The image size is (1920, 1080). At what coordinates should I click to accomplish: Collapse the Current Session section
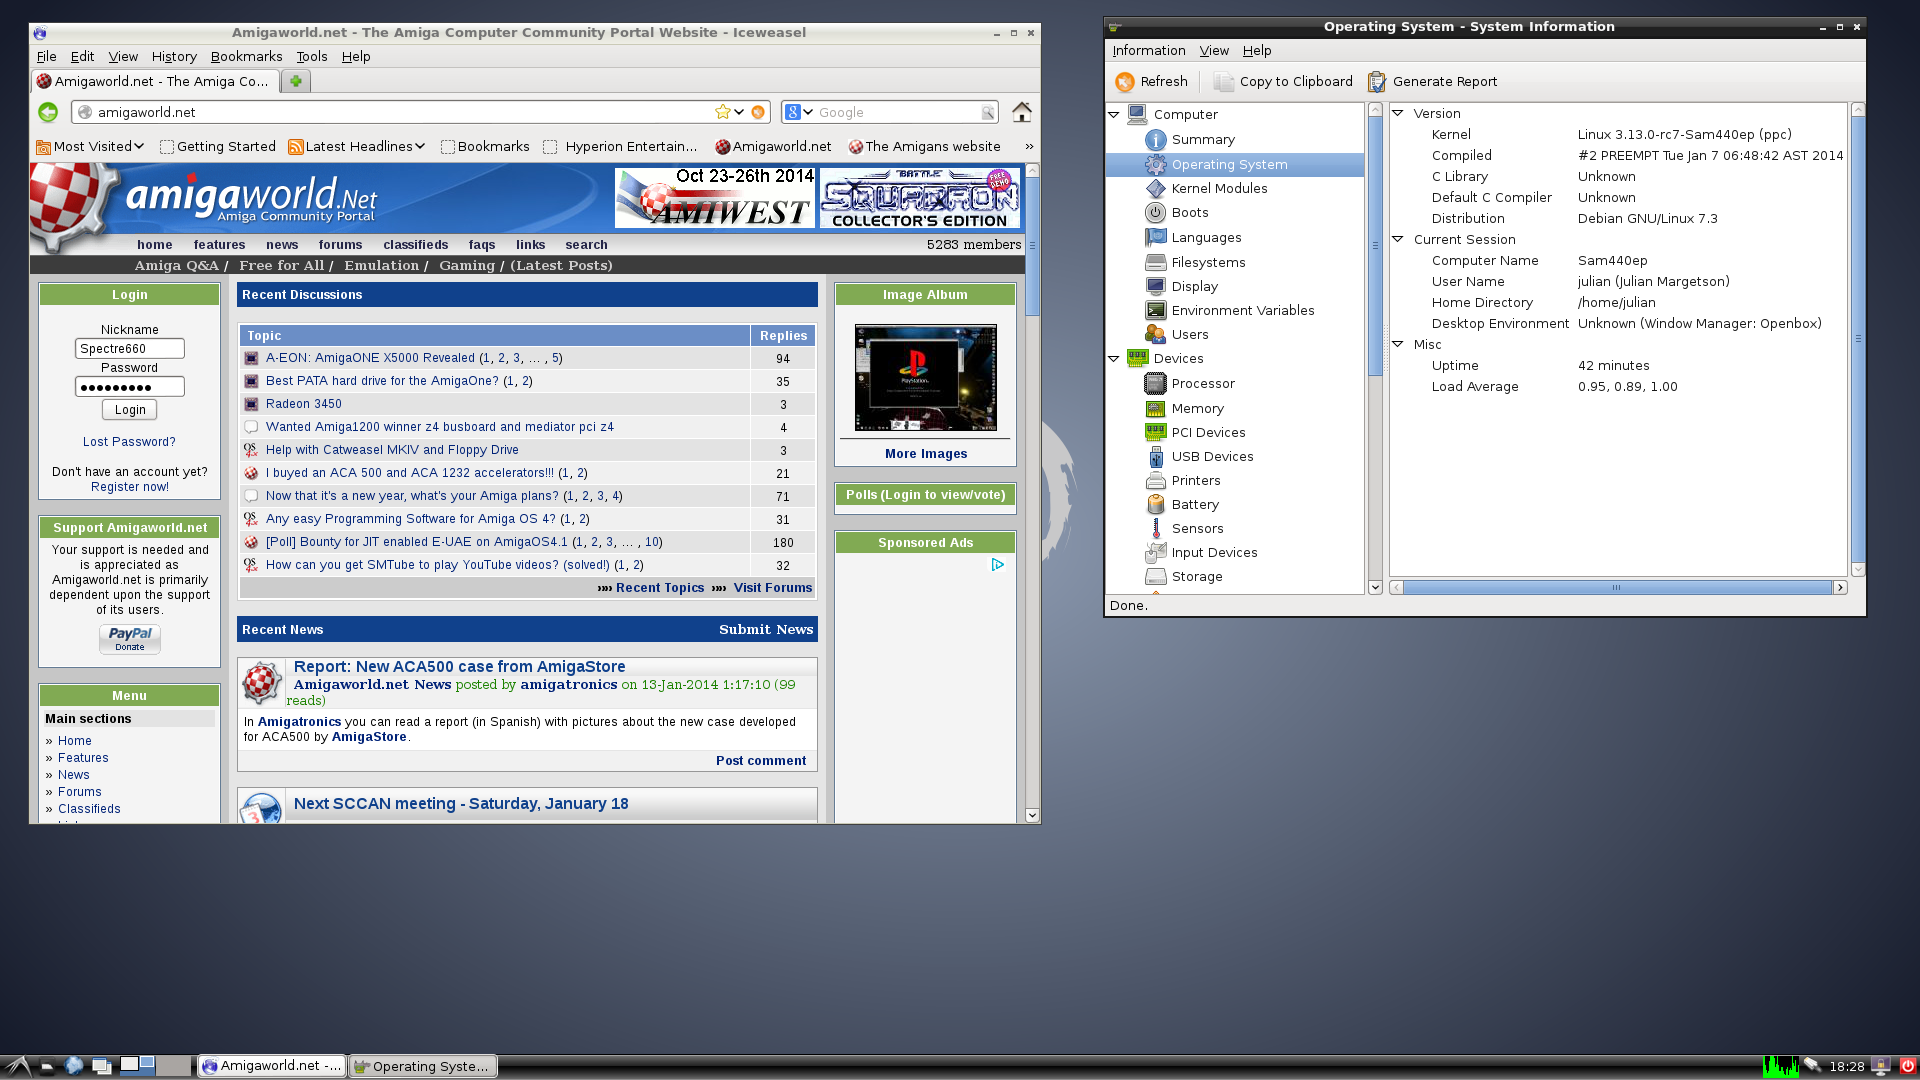(1398, 239)
